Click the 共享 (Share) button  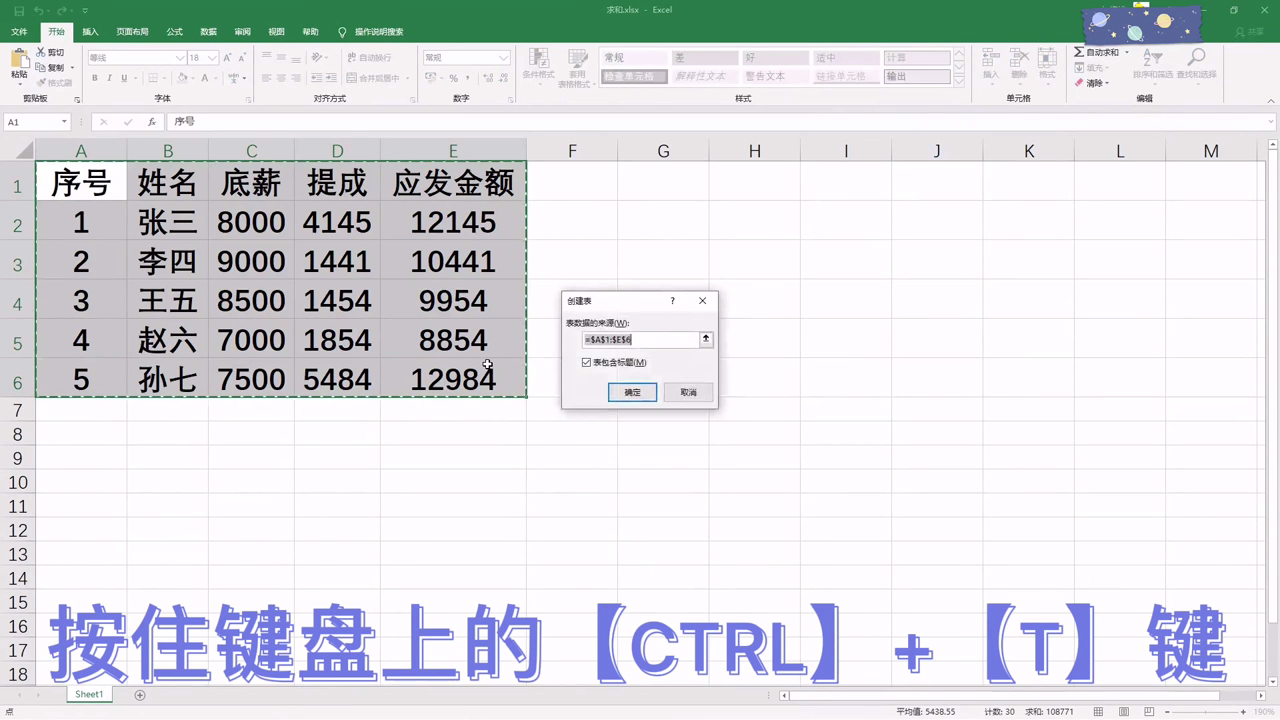[1249, 32]
